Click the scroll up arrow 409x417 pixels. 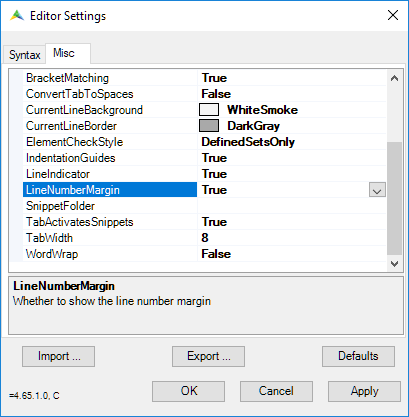394,79
